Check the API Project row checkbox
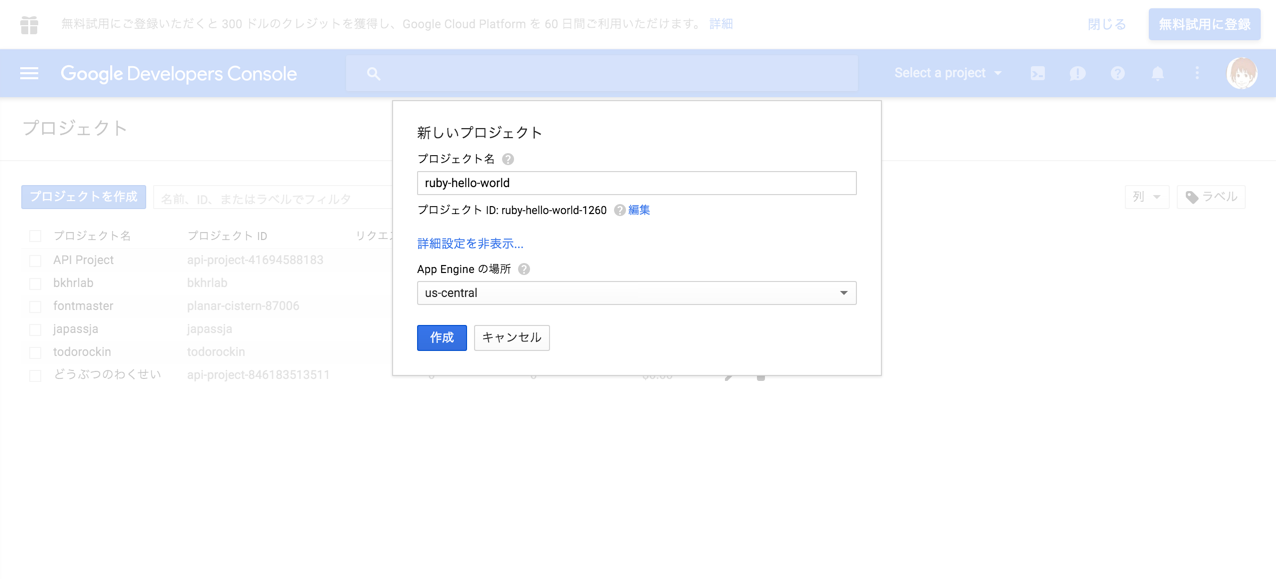The width and height of the screenshot is (1276, 579). (35, 260)
